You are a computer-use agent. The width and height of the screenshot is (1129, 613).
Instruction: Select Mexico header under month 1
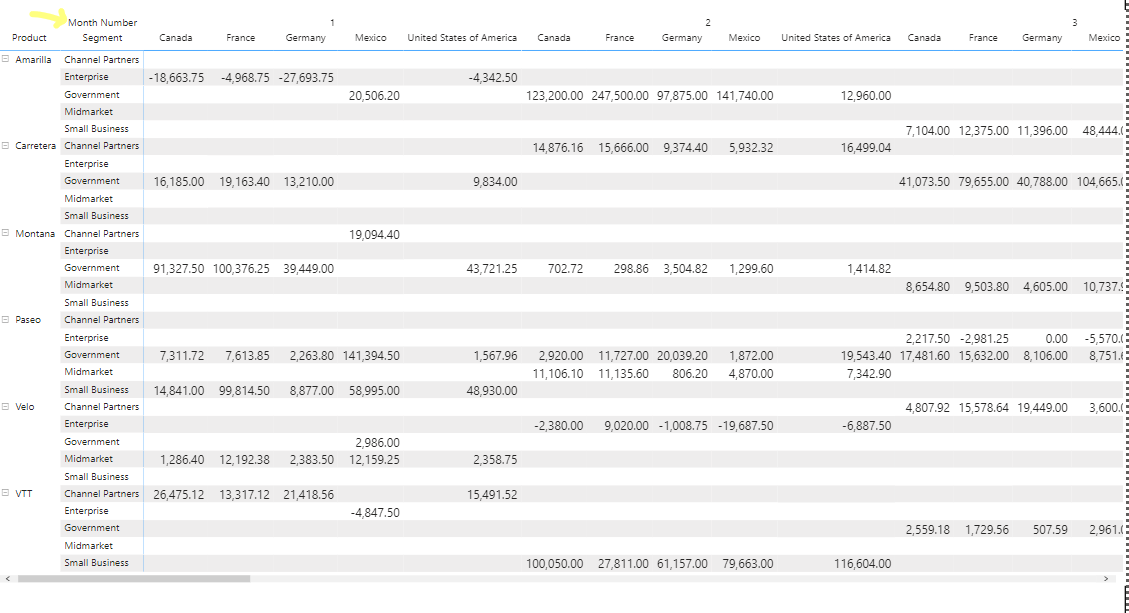pos(371,37)
